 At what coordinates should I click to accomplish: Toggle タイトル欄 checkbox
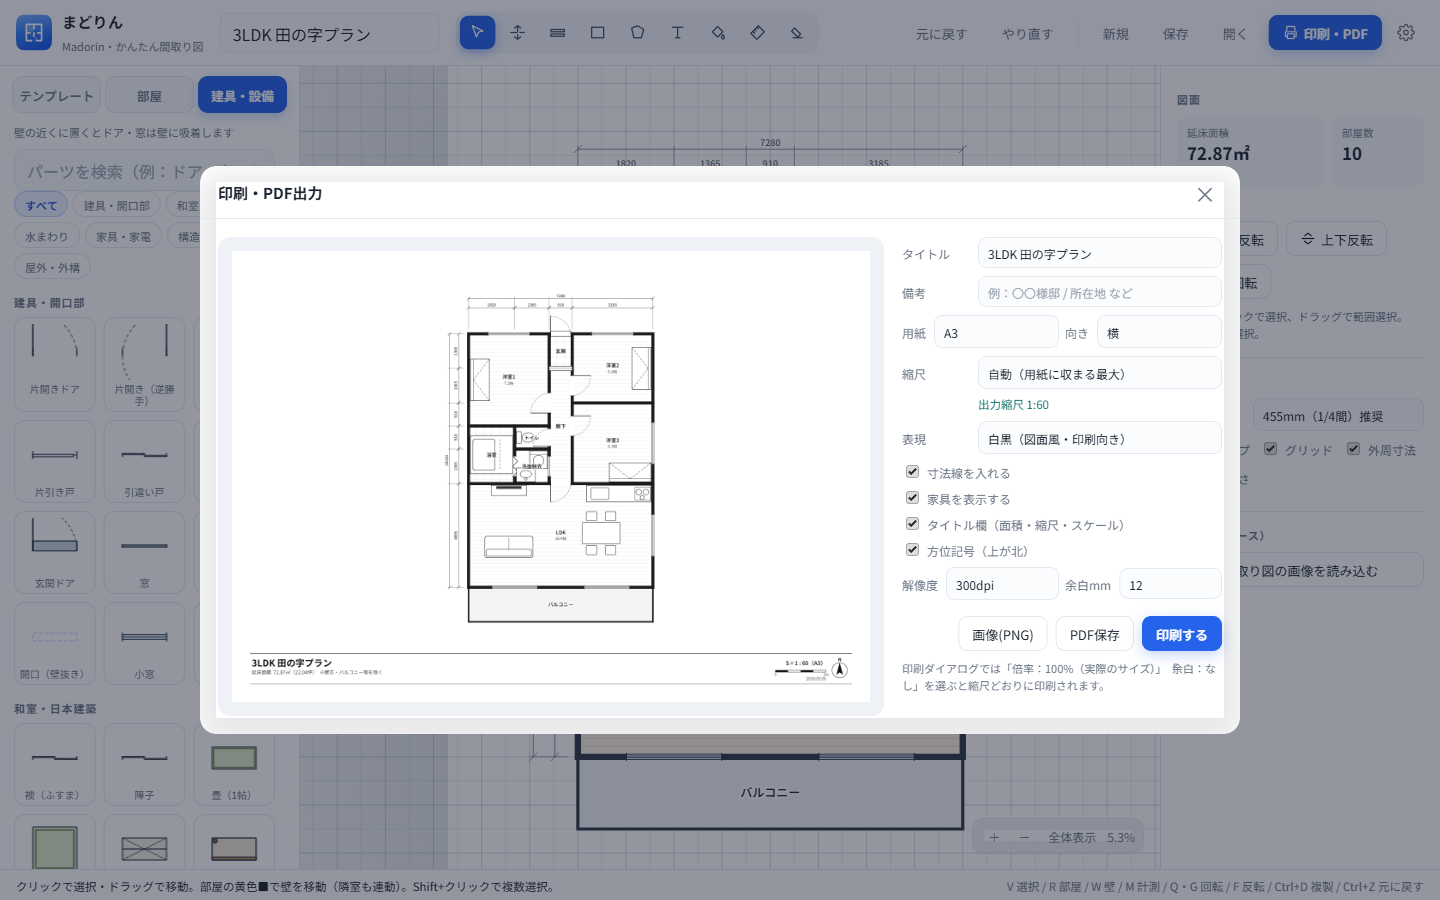pos(912,524)
